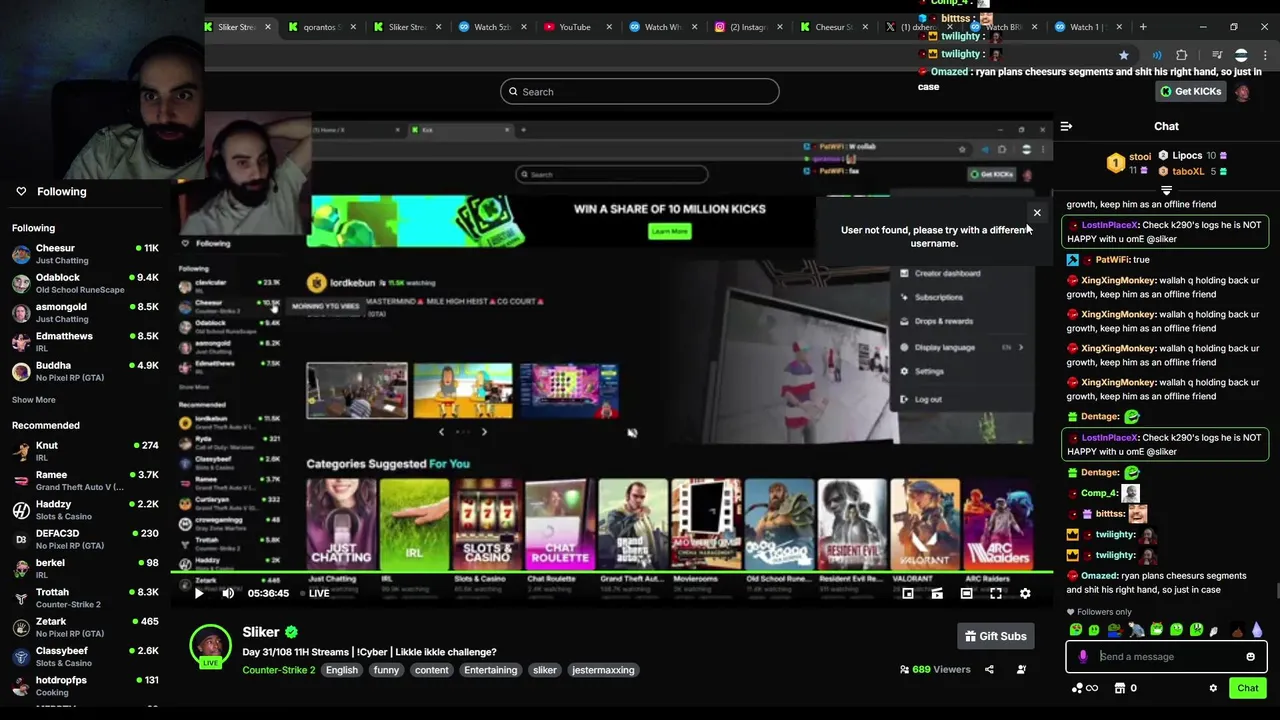Click the poop emote above chat input
This screenshot has width=1280, height=720.
point(1238,630)
